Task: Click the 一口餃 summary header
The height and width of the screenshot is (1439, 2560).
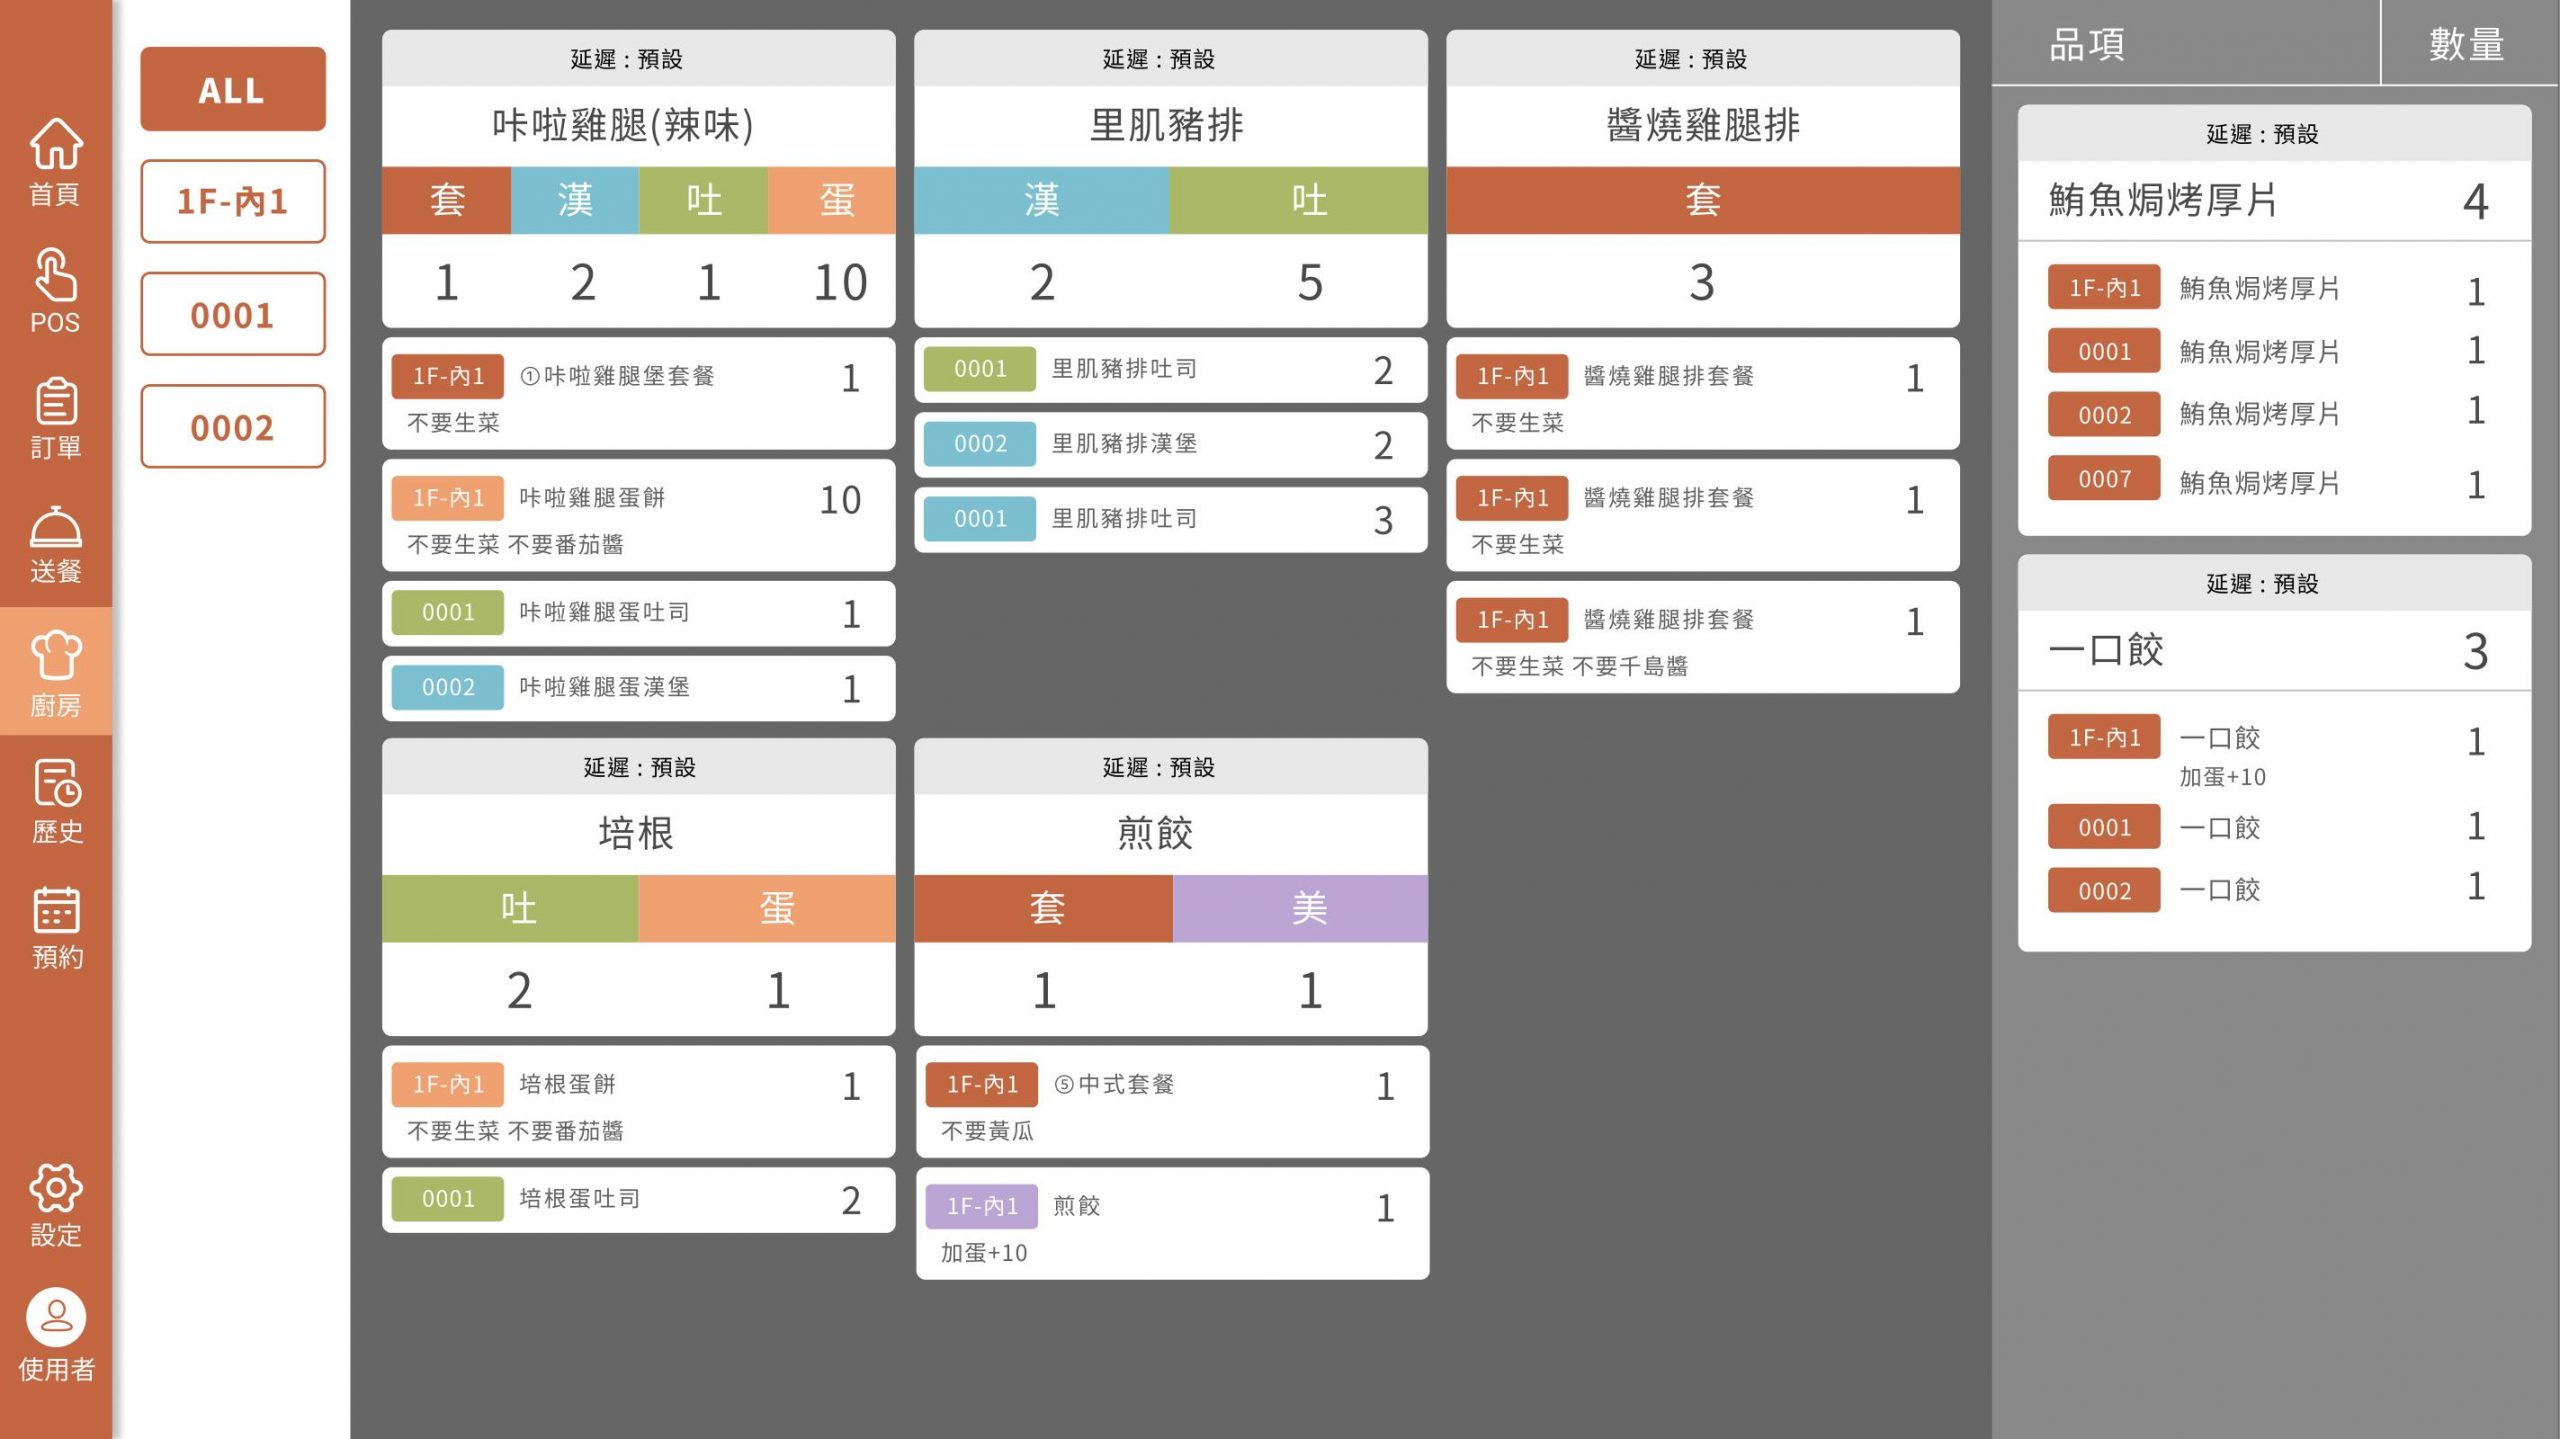Action: (x=2274, y=651)
